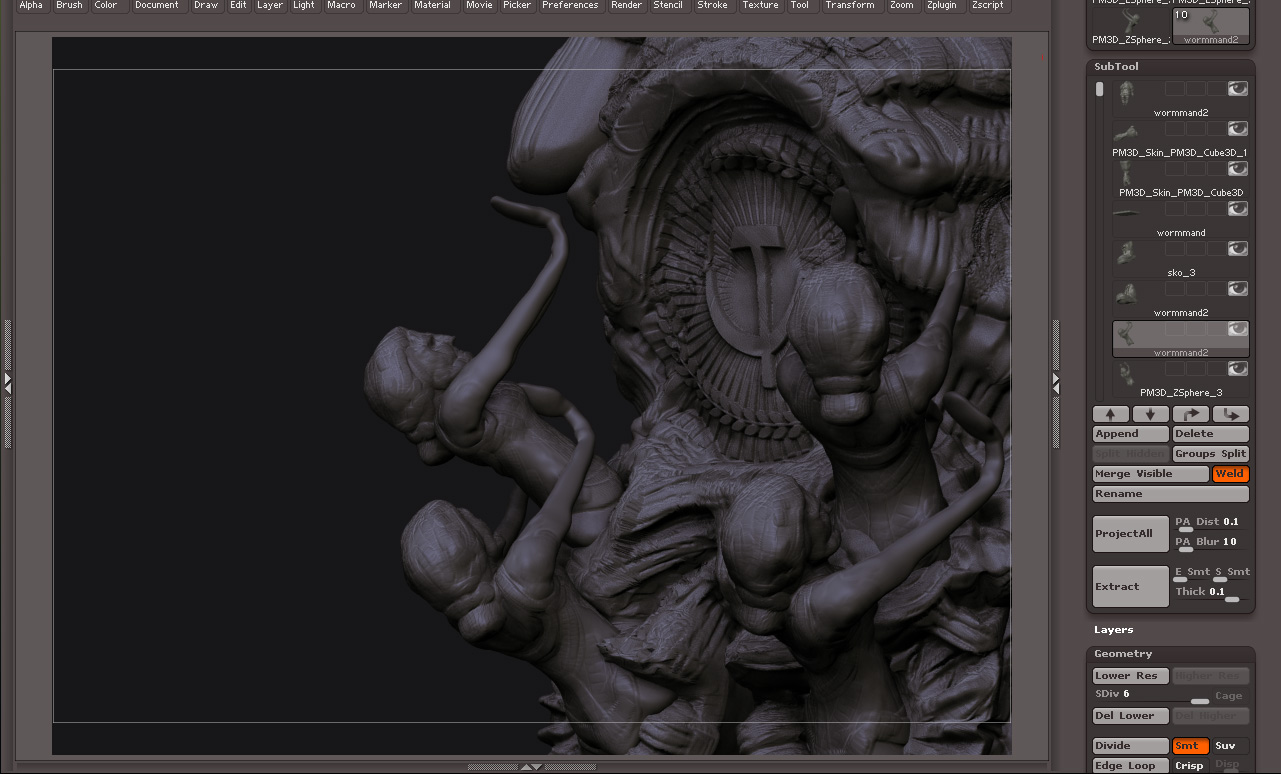Open the Zplugin menu
The height and width of the screenshot is (774, 1281).
(944, 6)
